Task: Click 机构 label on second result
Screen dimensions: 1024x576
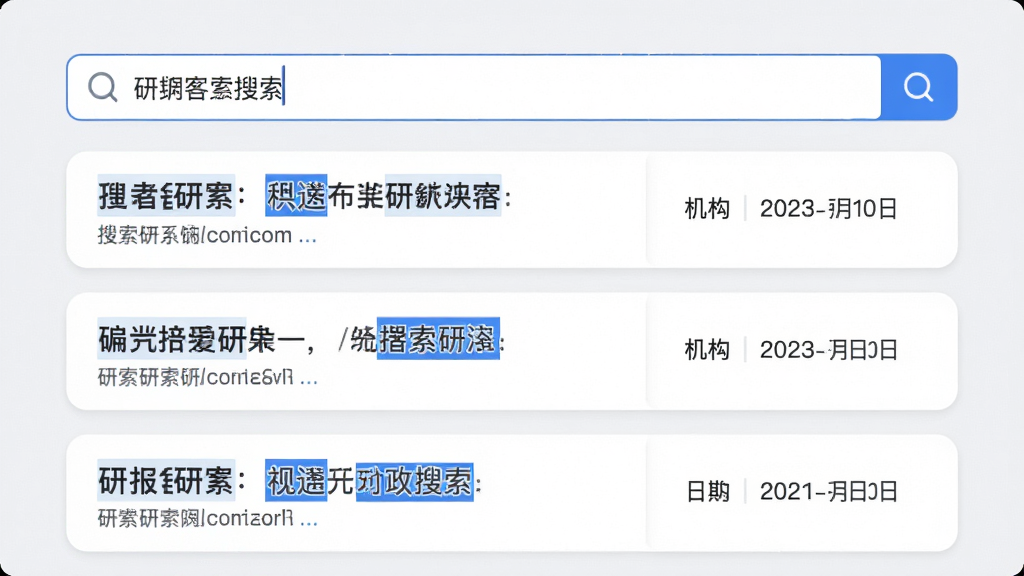Action: [x=707, y=350]
